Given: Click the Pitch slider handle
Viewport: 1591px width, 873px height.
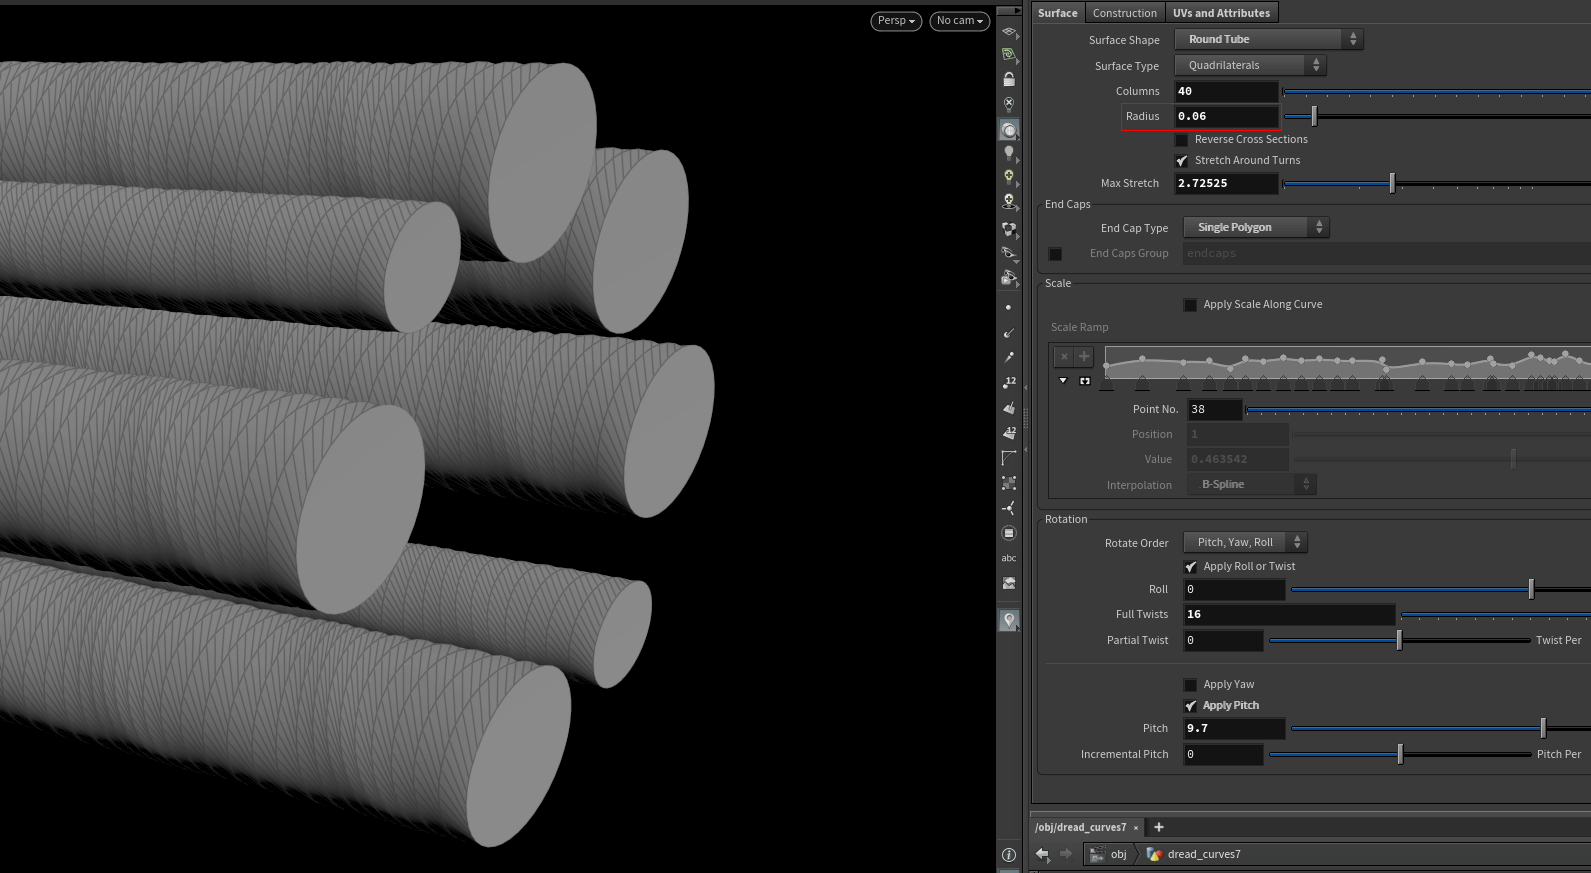Looking at the screenshot, I should [x=1543, y=728].
